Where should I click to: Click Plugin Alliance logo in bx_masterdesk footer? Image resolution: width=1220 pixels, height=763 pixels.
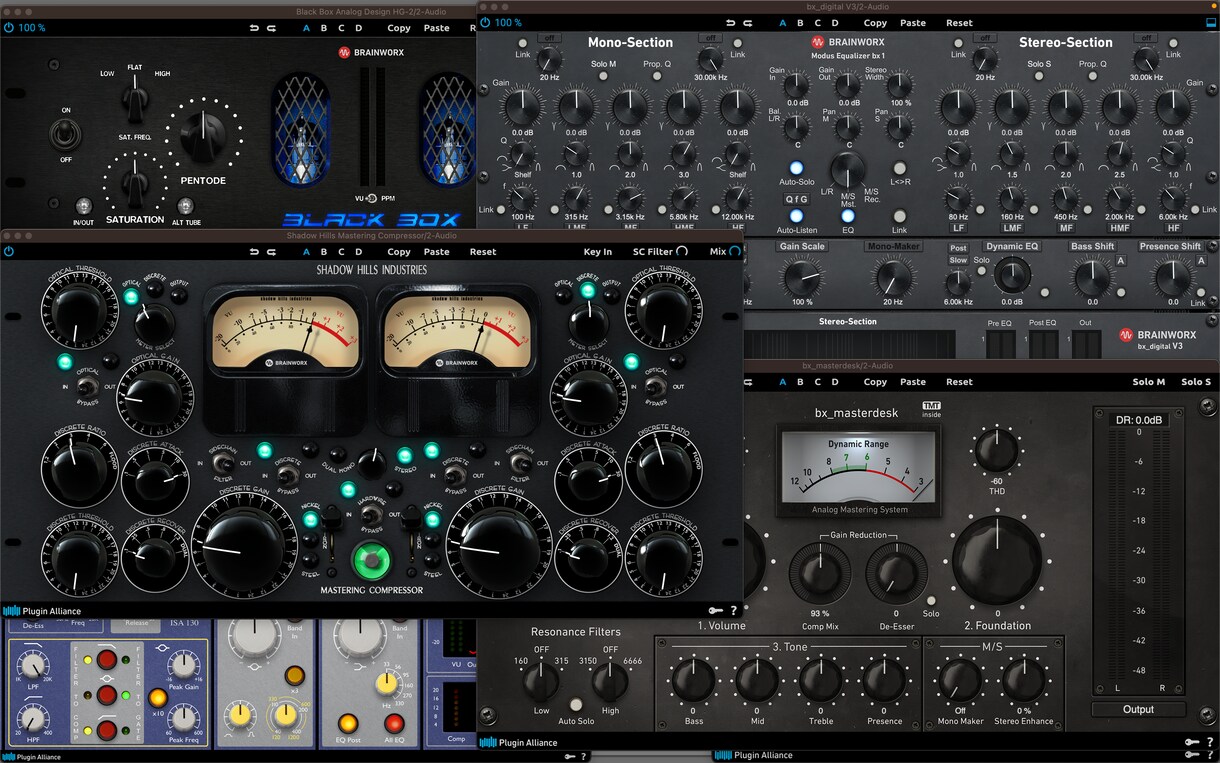point(518,742)
